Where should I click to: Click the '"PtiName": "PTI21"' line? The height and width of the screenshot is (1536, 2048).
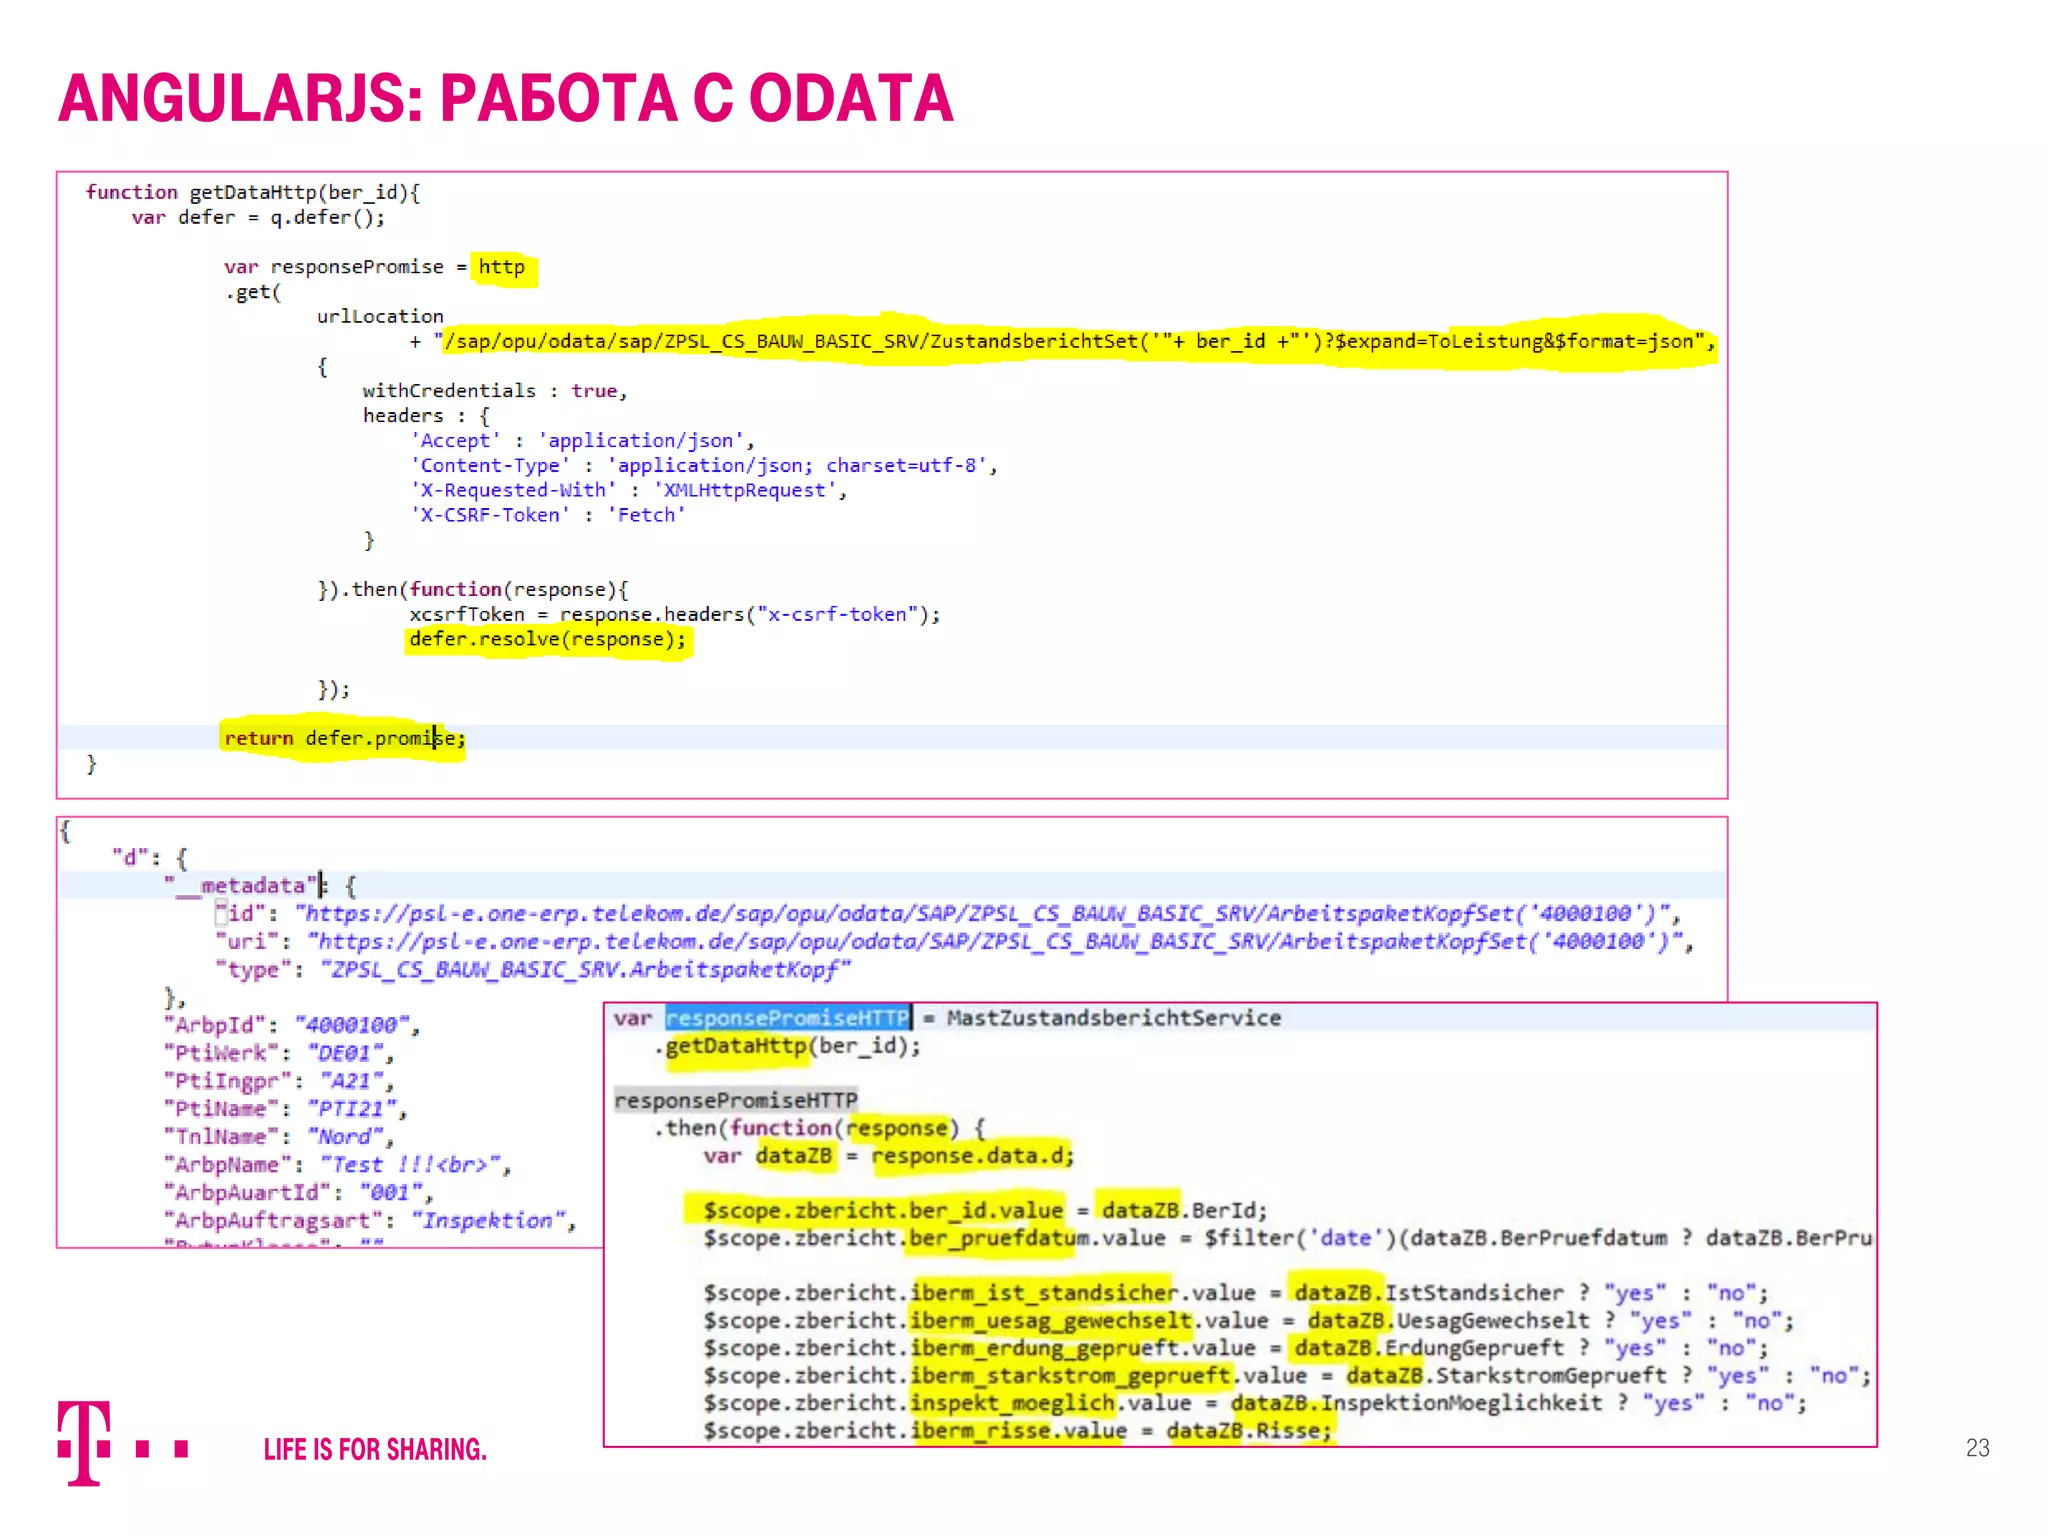pos(285,1109)
